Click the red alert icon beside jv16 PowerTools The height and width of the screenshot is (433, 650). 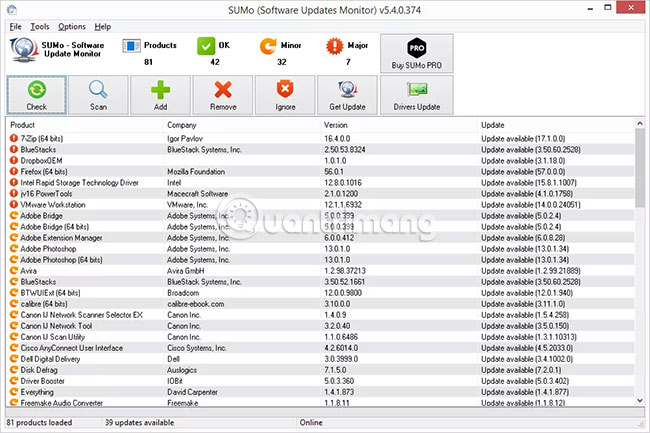(x=14, y=194)
